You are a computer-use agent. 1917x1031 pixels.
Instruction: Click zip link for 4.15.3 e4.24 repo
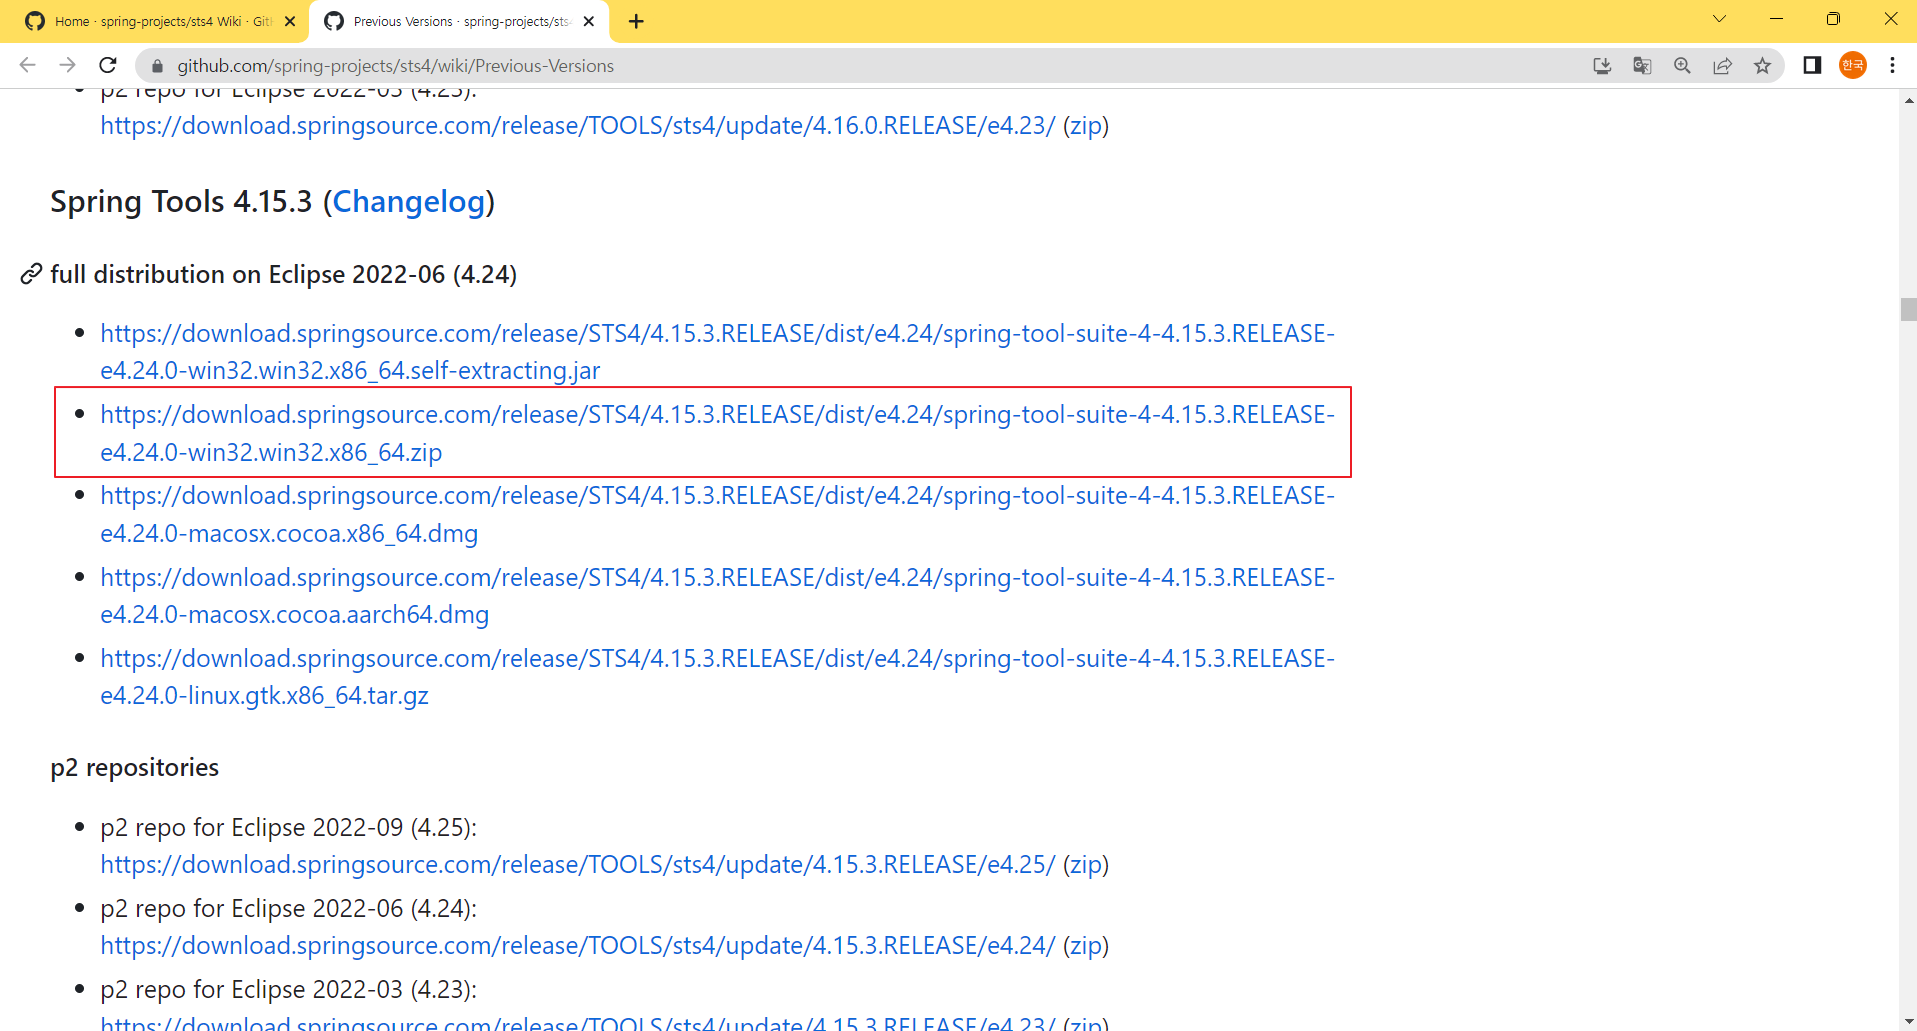tap(1085, 946)
